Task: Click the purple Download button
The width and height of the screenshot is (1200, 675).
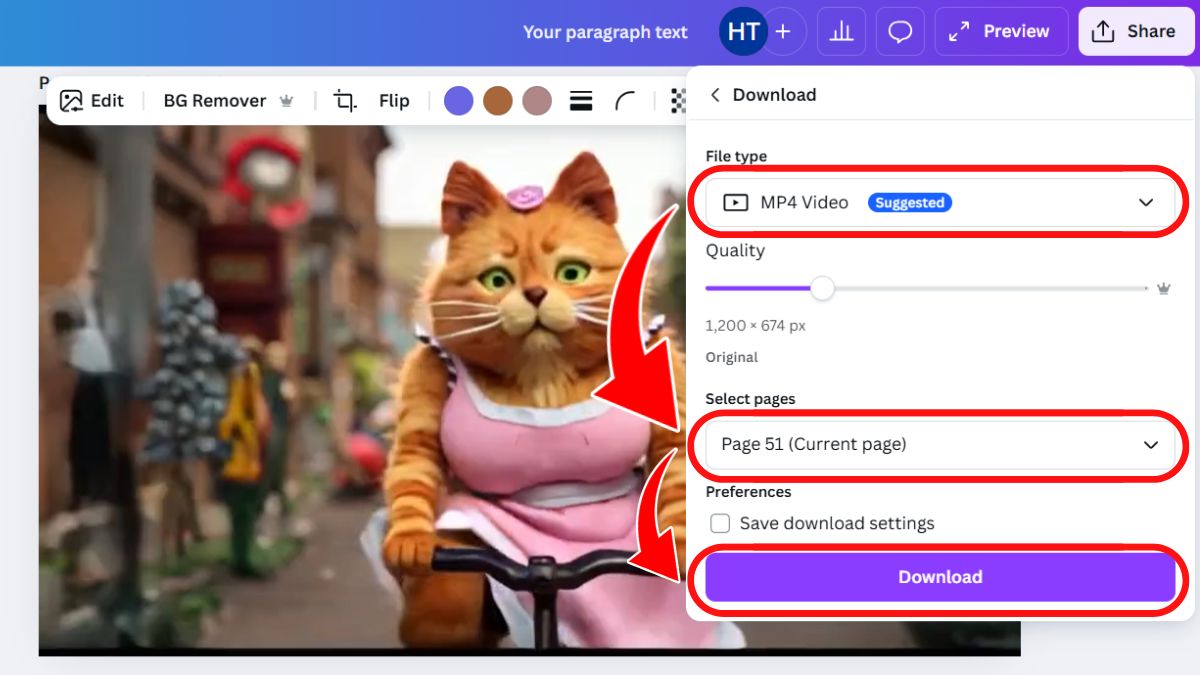Action: (940, 577)
